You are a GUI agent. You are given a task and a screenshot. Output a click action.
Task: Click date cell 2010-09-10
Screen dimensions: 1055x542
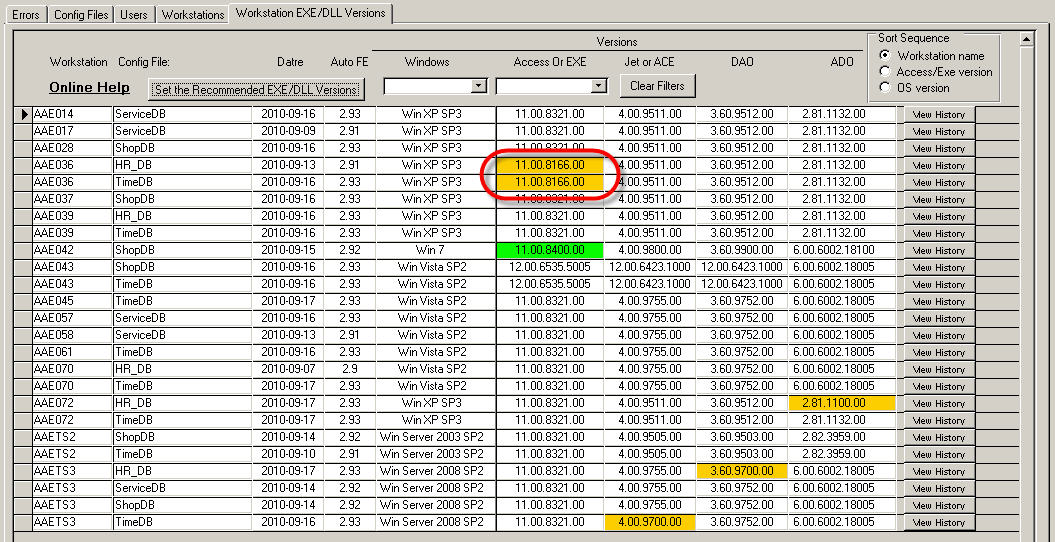[x=288, y=454]
